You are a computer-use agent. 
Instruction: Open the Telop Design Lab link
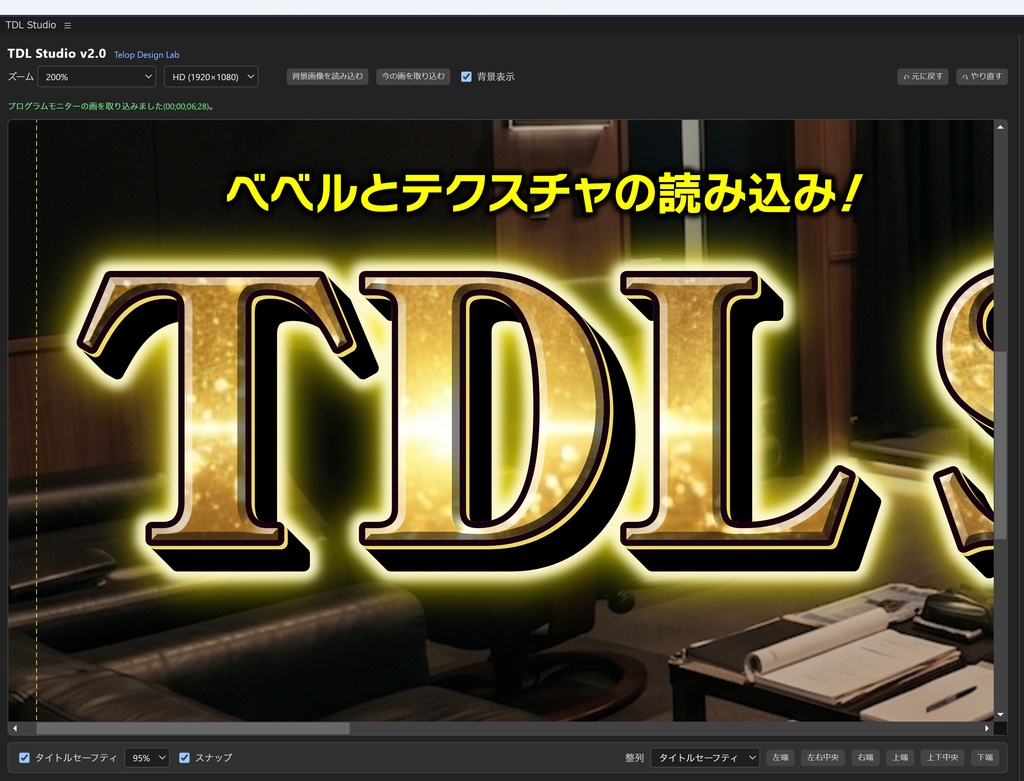[146, 55]
